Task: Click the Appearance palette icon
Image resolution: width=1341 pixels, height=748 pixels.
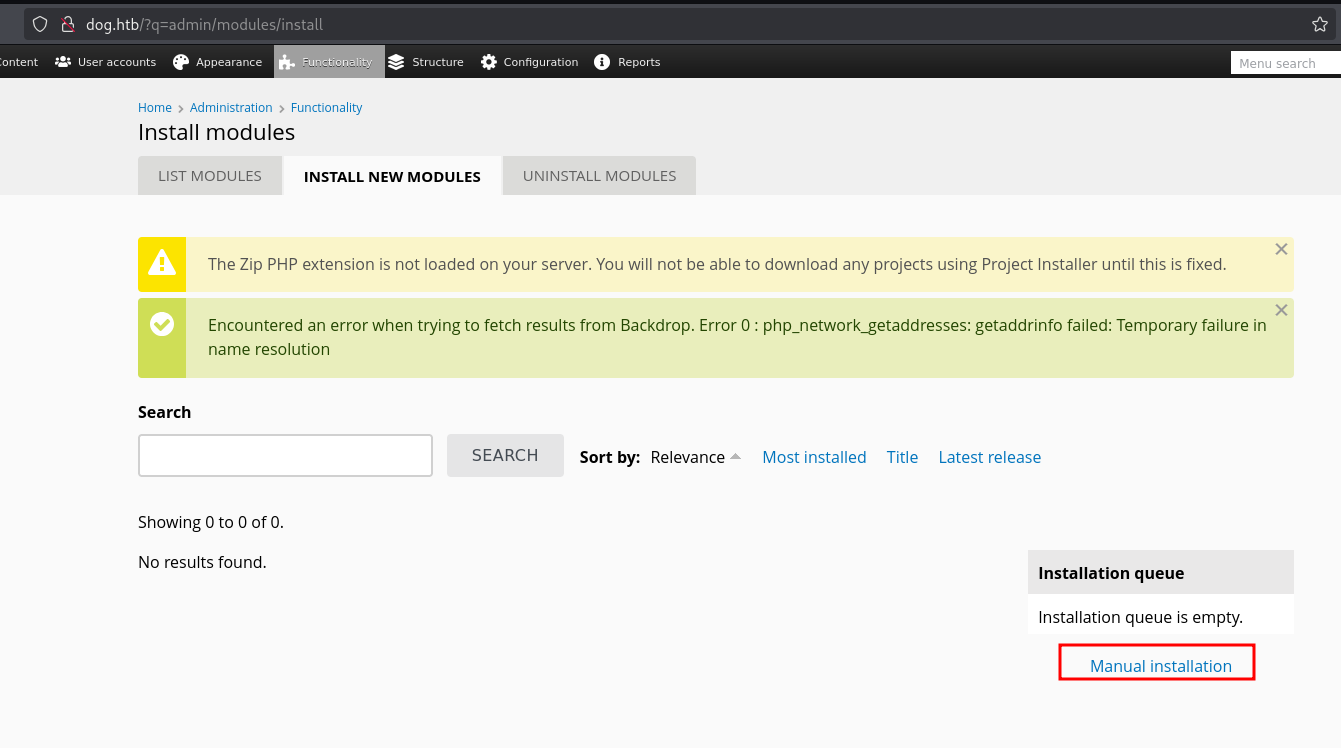Action: coord(181,62)
